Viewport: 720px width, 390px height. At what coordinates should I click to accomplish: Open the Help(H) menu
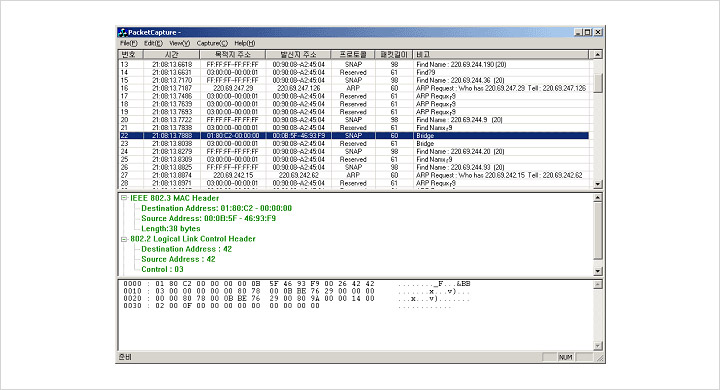(x=245, y=43)
